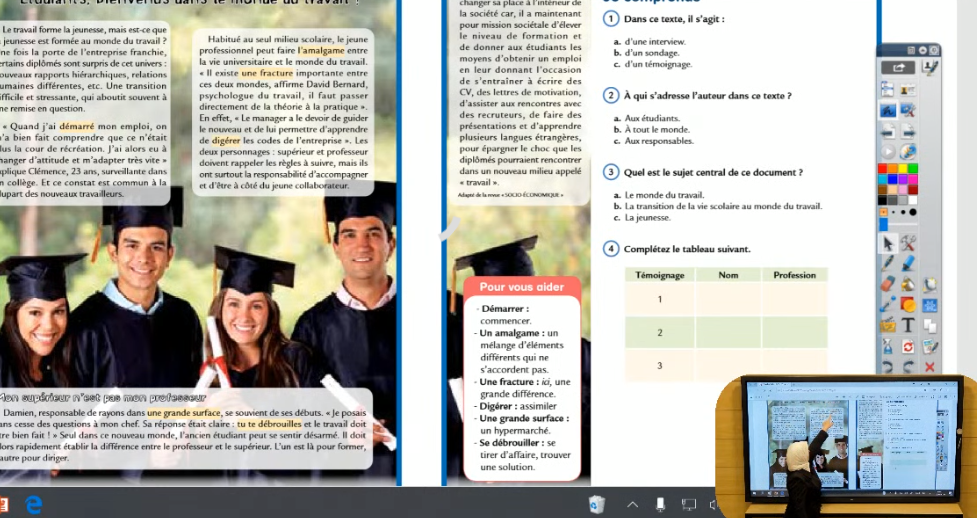Click the arrow Select tool

[888, 243]
